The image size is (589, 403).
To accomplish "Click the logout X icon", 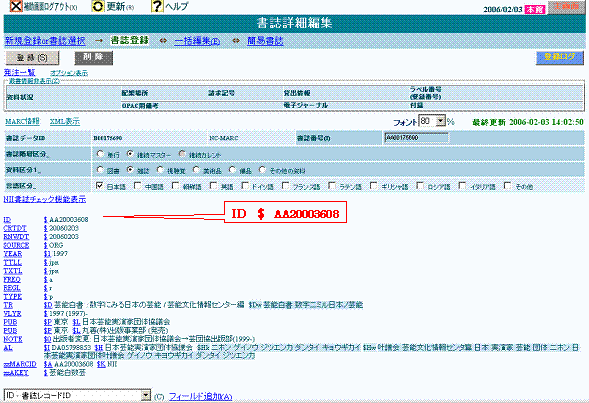I will [x=16, y=6].
